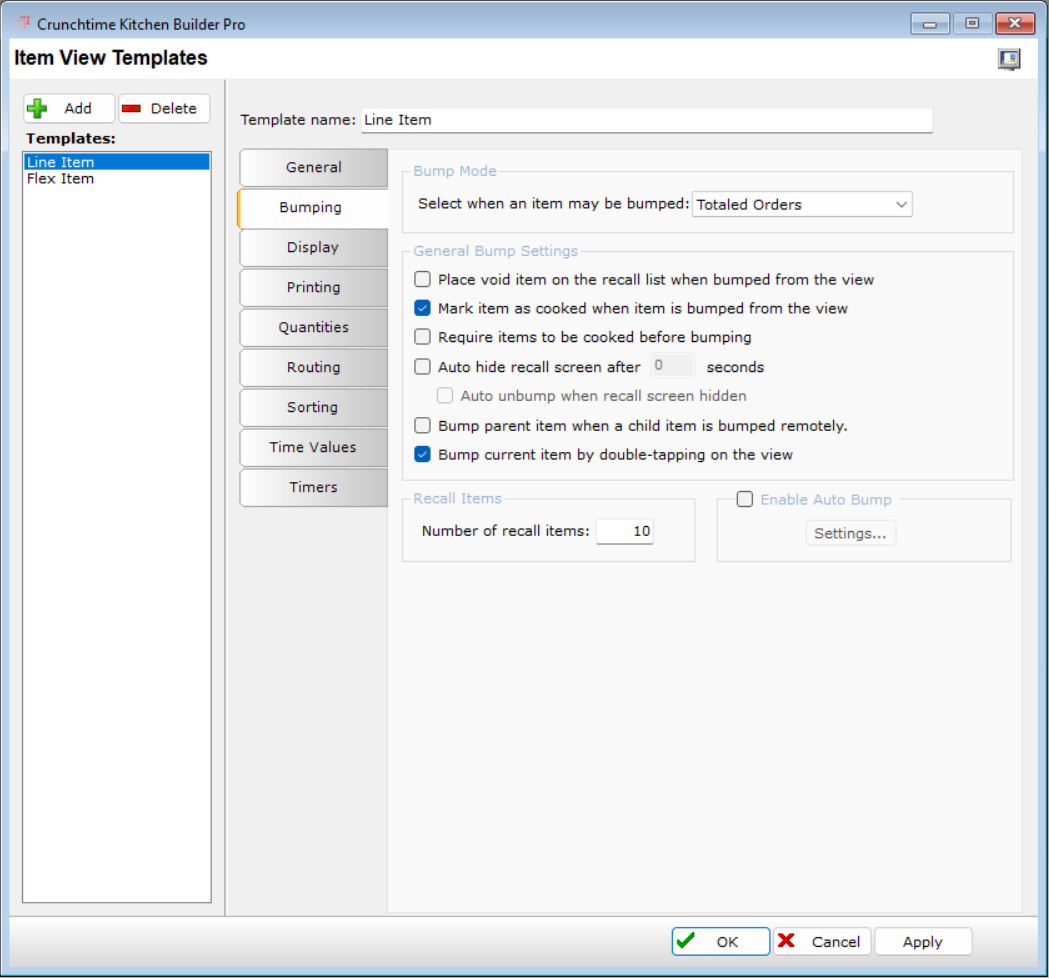Click the Crunchtime app icon in title bar
Viewport: 1049px width, 978px height.
(23, 23)
